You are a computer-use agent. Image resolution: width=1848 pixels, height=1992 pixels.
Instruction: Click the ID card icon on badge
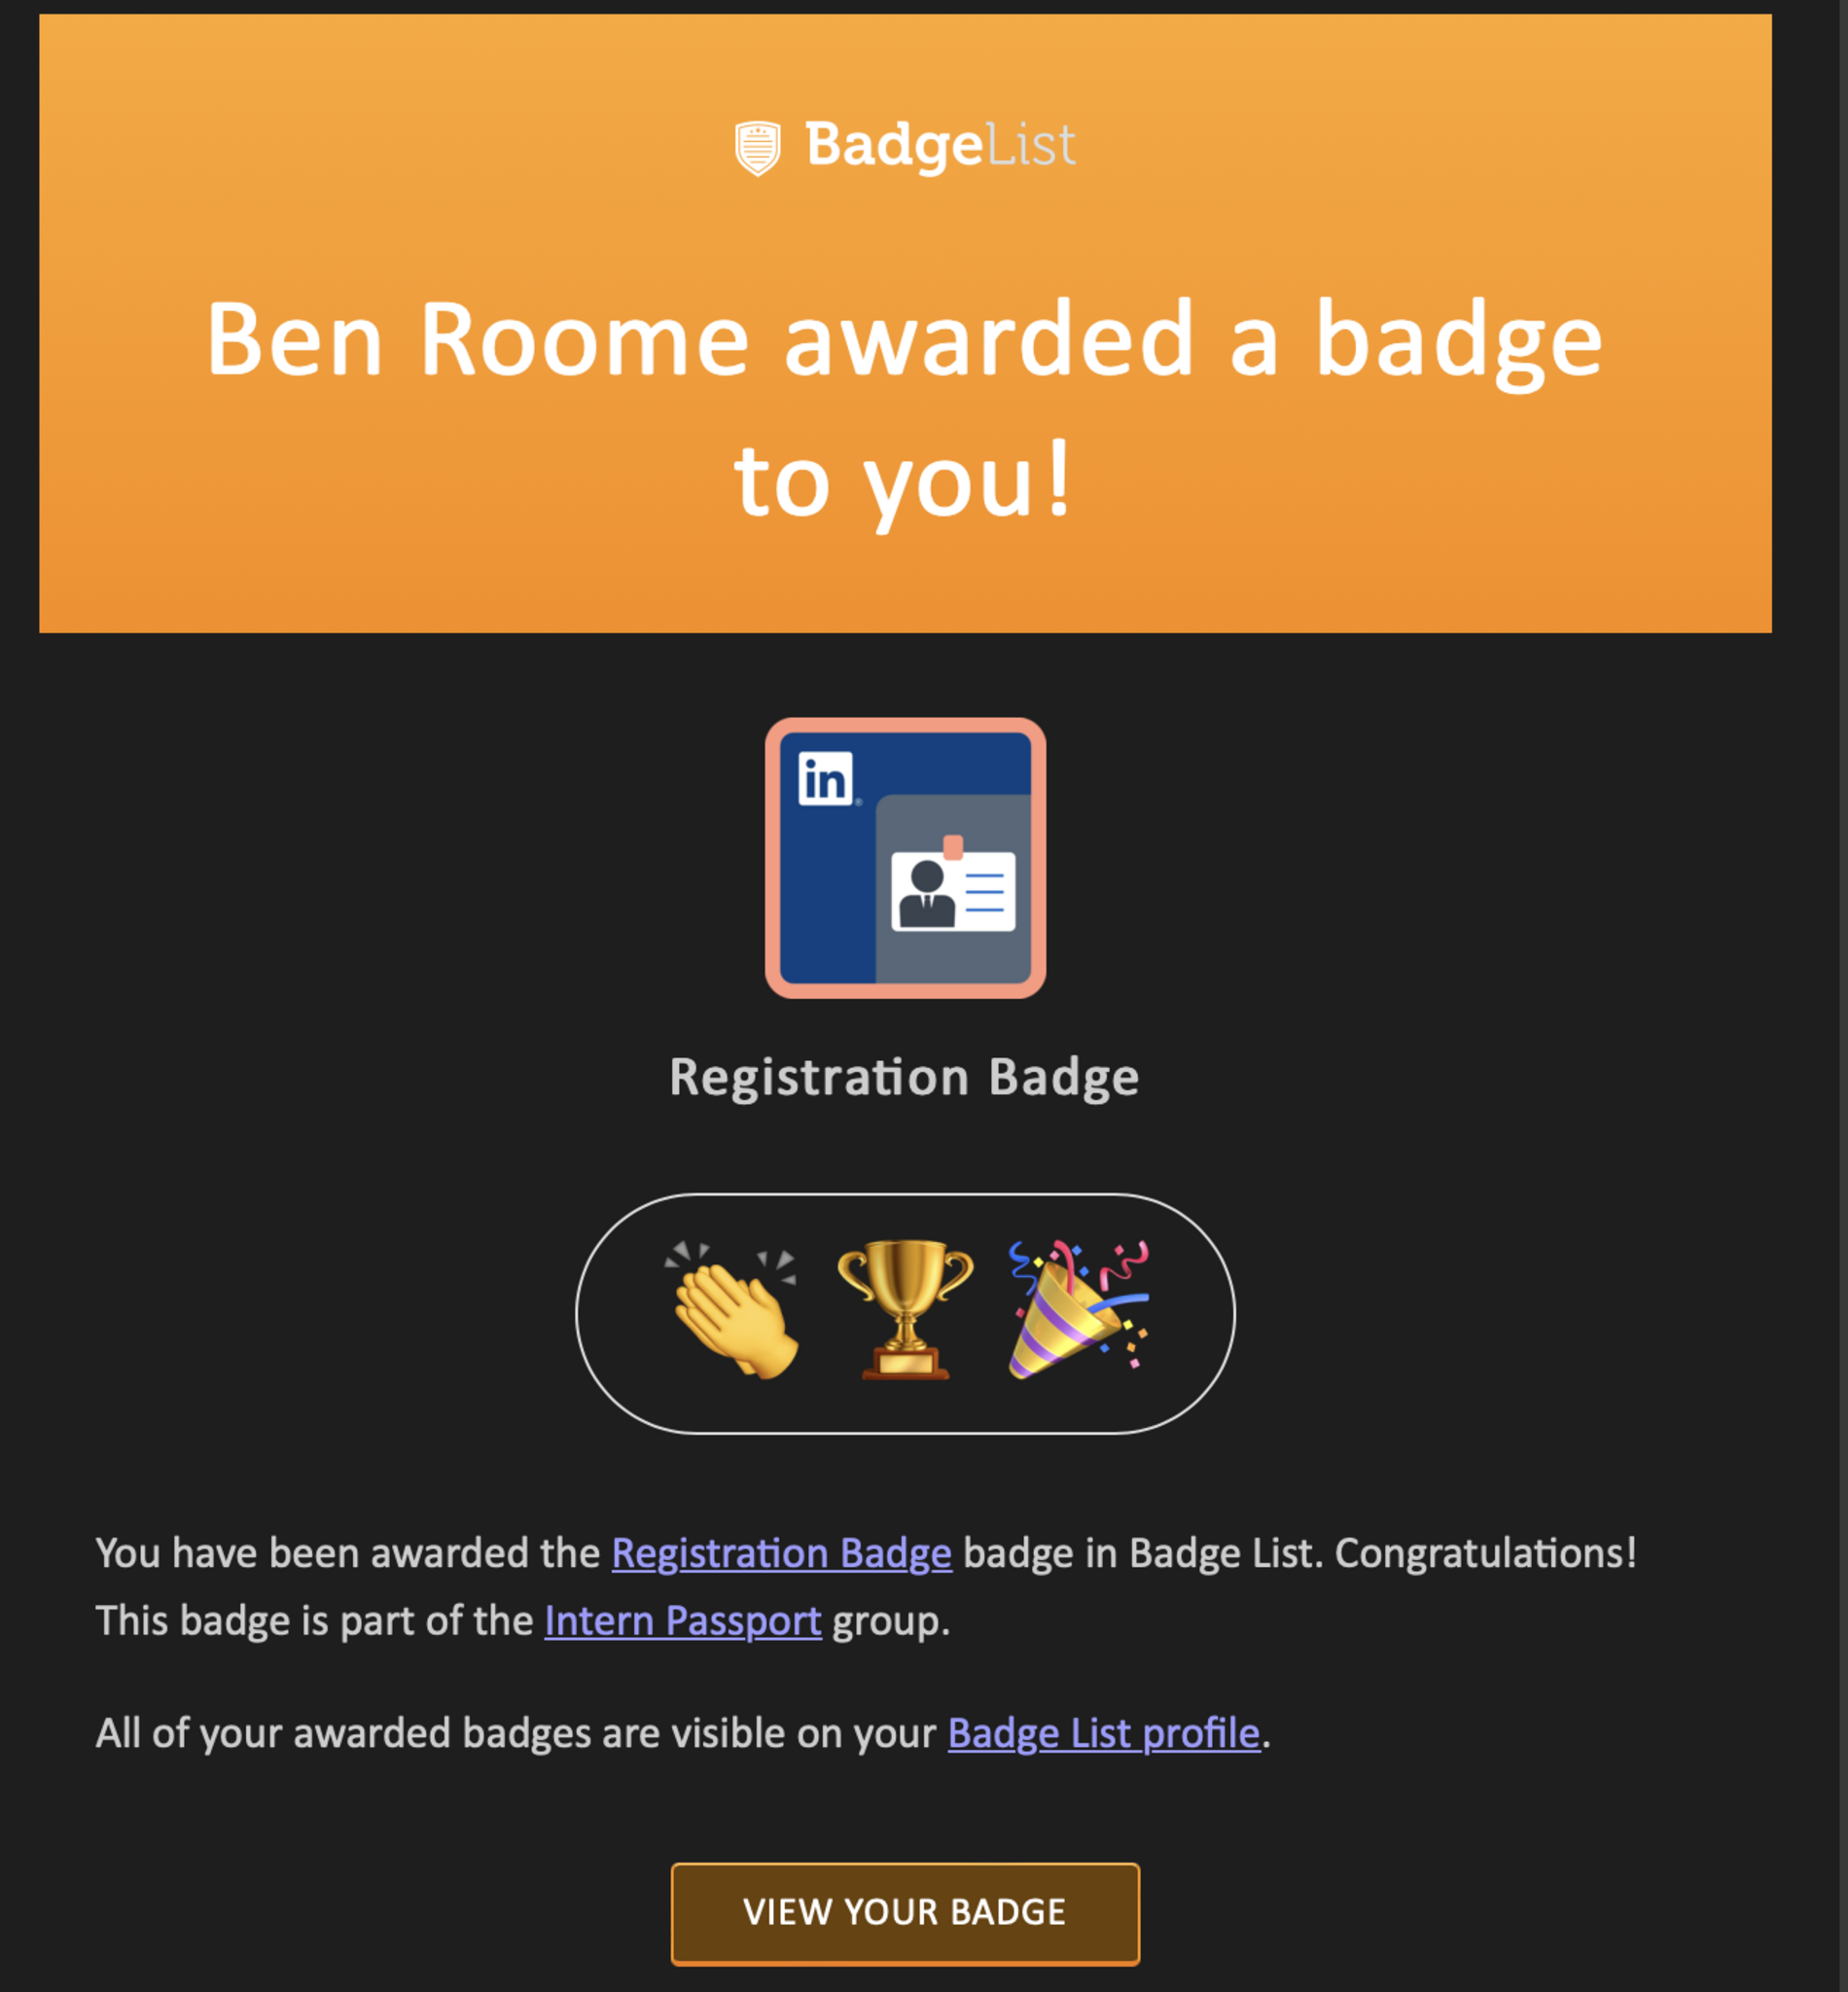pos(953,890)
